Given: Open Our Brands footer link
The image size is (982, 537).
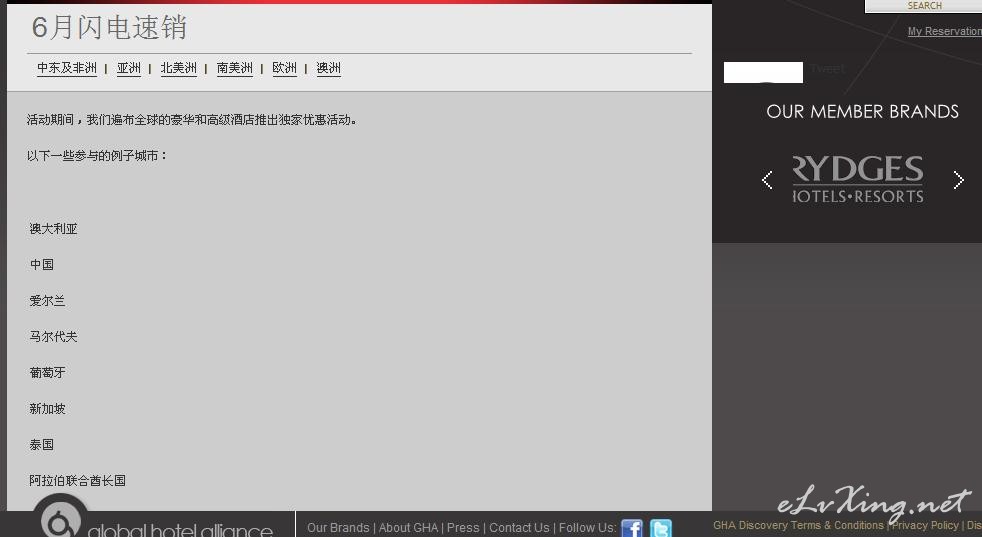Looking at the screenshot, I should coord(338,528).
